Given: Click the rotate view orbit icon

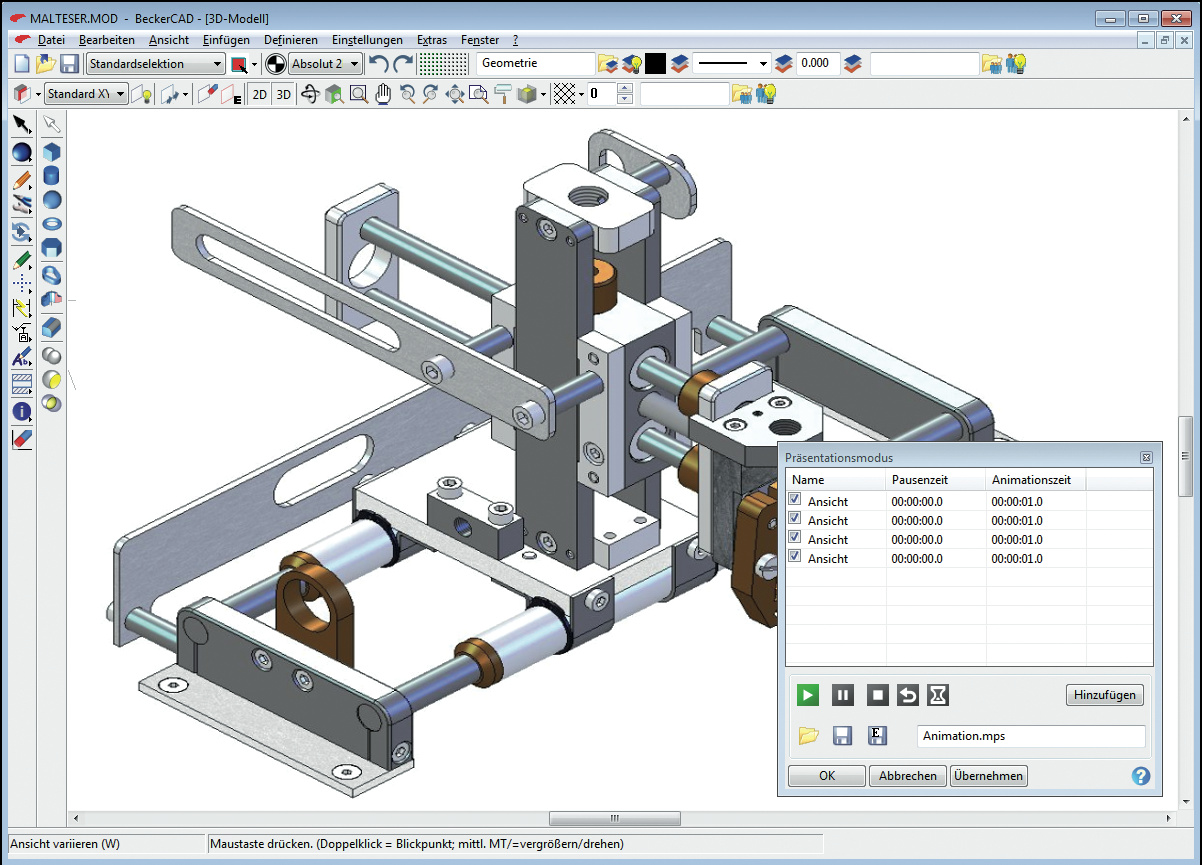Looking at the screenshot, I should click(310, 94).
